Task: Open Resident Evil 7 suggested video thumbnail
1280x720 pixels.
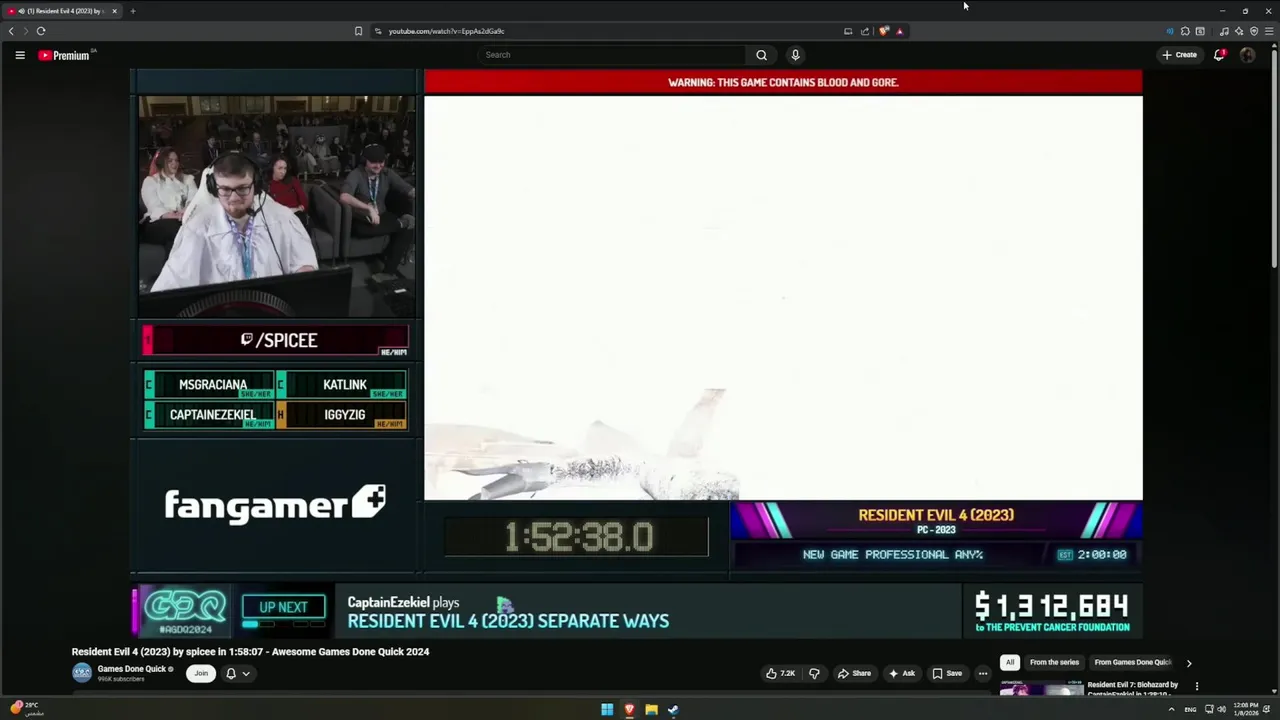Action: click(x=1041, y=688)
